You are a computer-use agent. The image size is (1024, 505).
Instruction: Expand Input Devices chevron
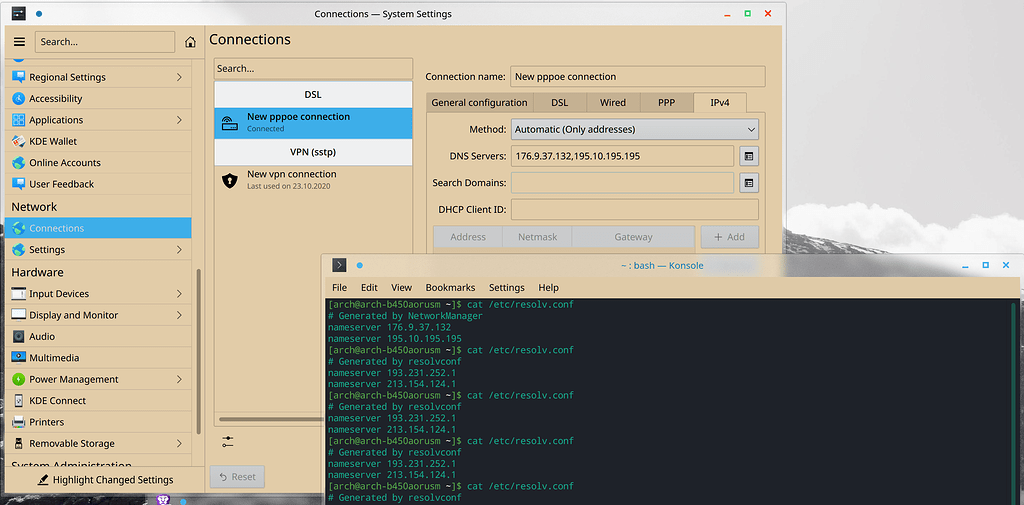(x=179, y=294)
